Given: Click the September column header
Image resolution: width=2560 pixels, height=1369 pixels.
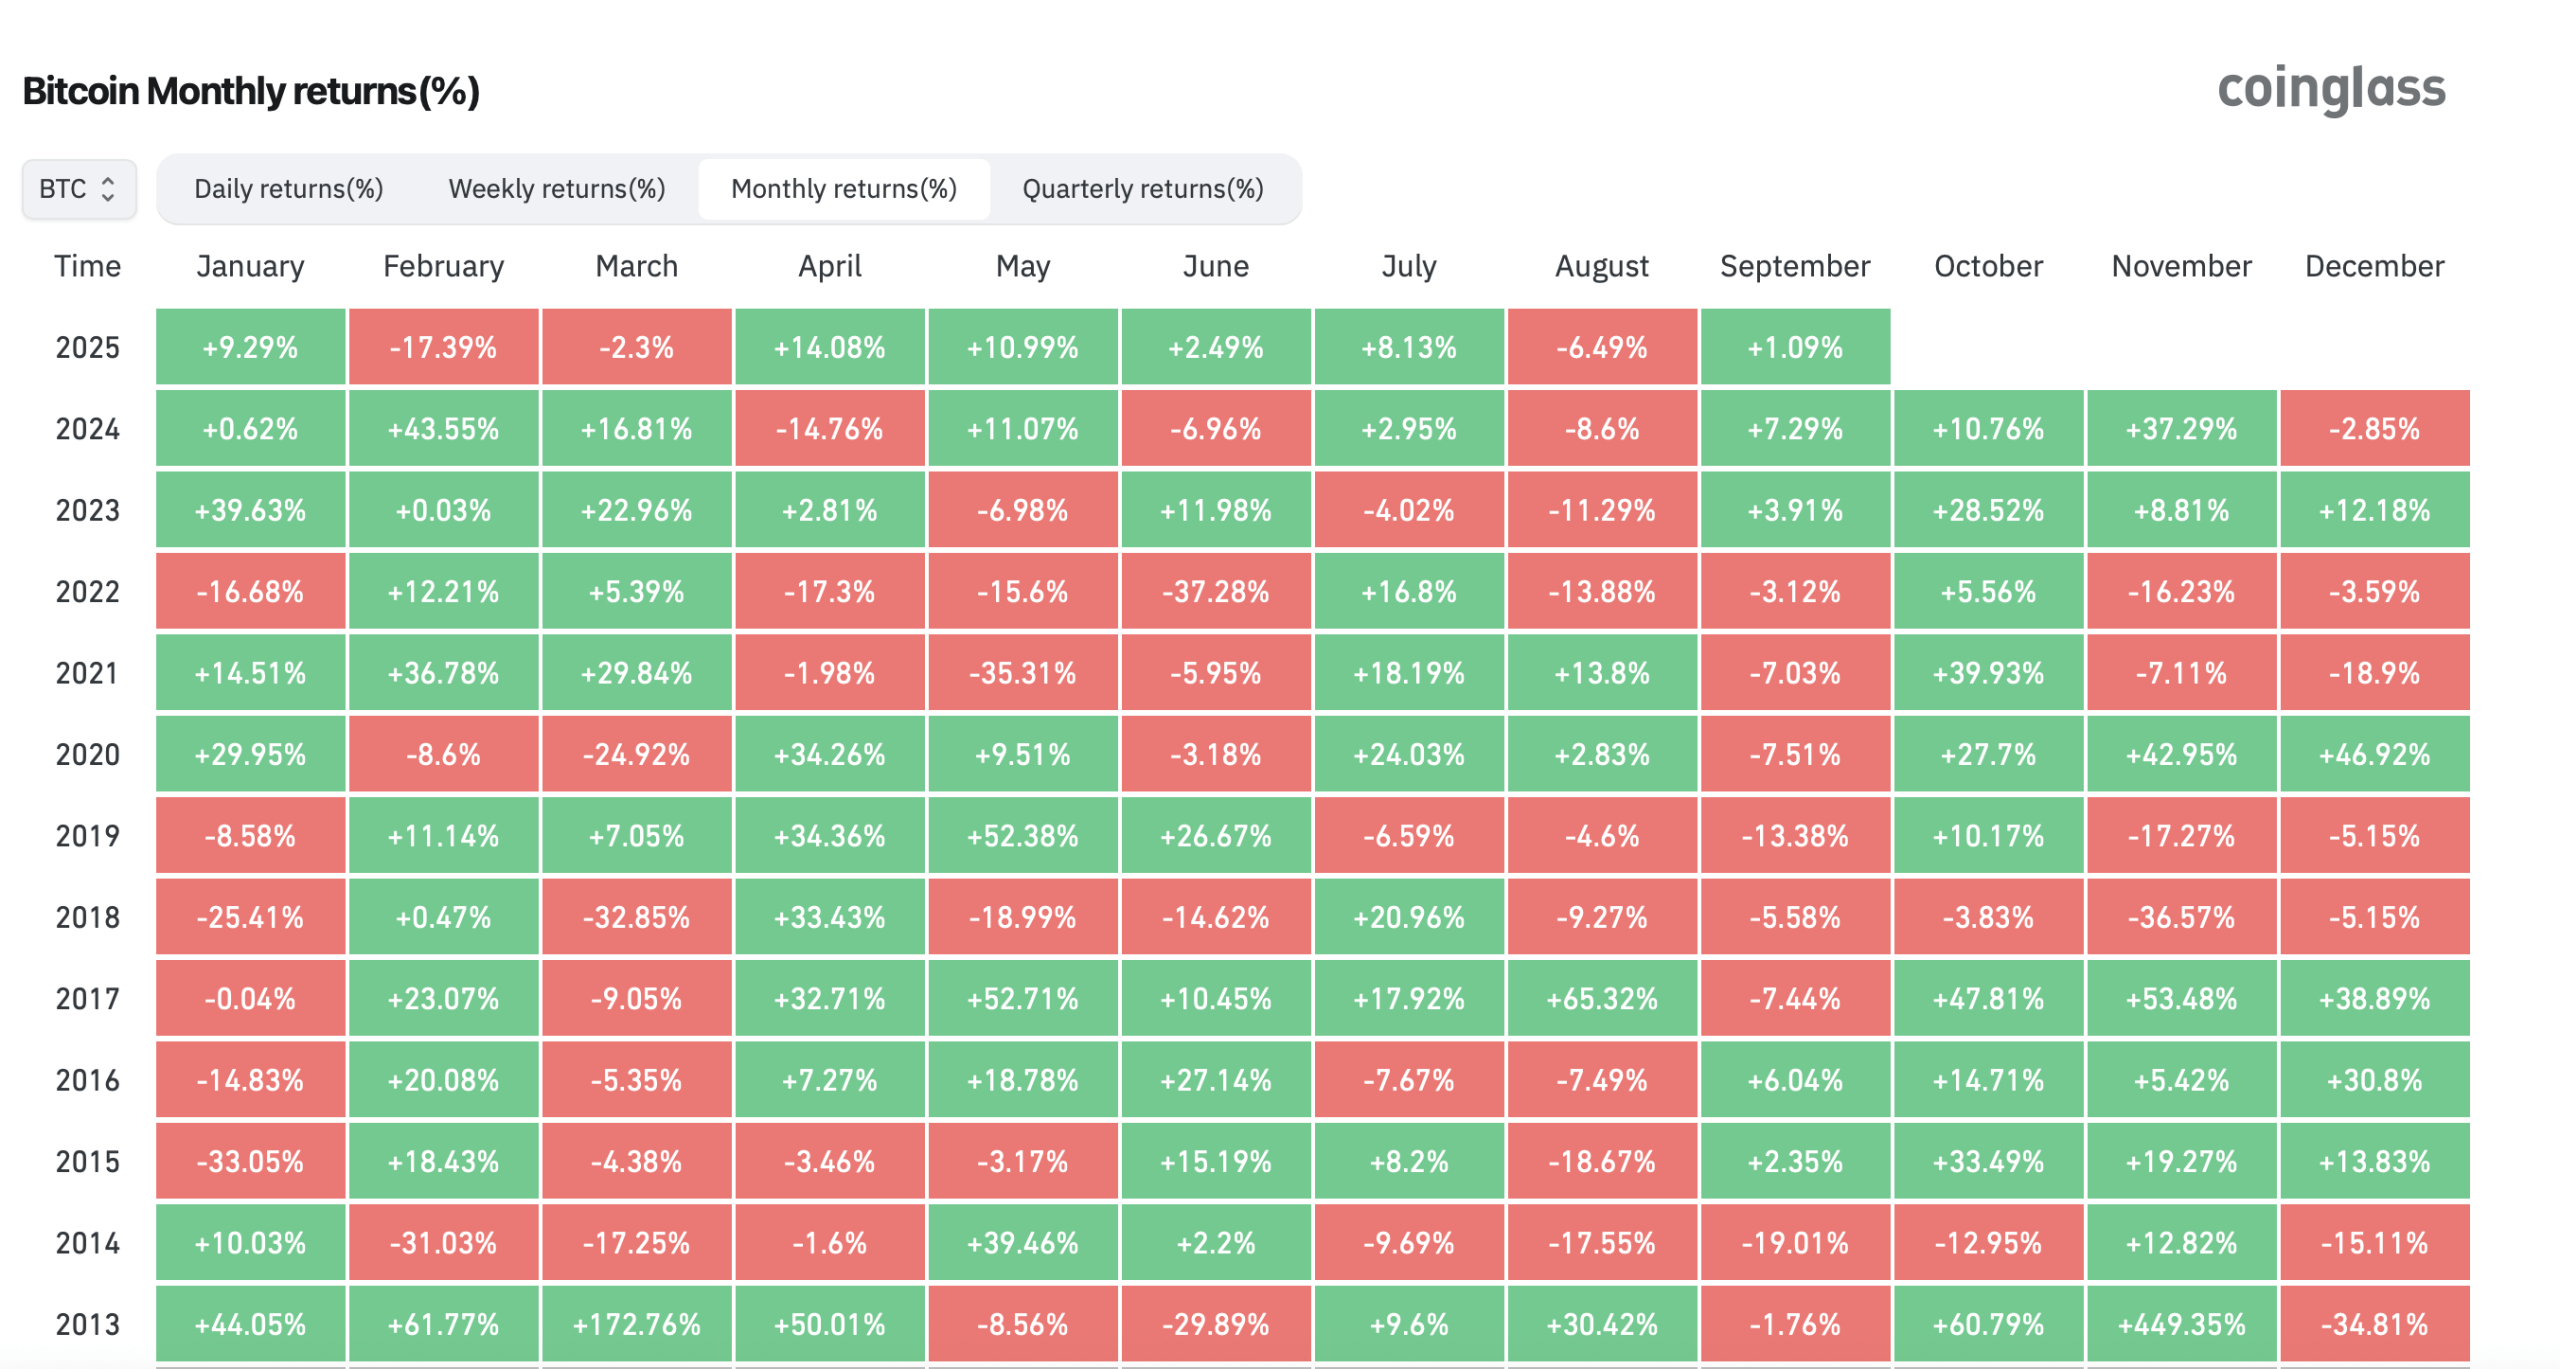Looking at the screenshot, I should (x=1794, y=266).
